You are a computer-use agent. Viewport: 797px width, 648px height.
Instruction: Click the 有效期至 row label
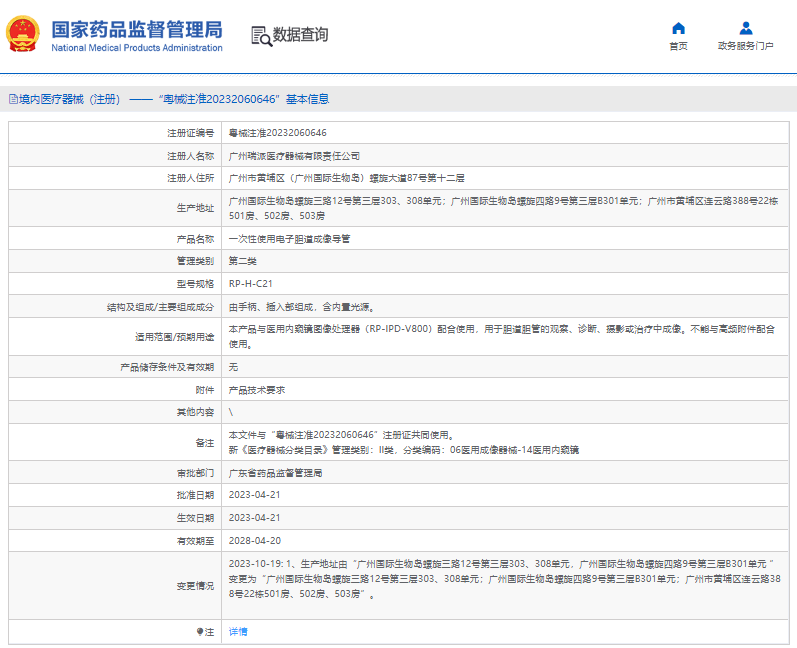195,541
